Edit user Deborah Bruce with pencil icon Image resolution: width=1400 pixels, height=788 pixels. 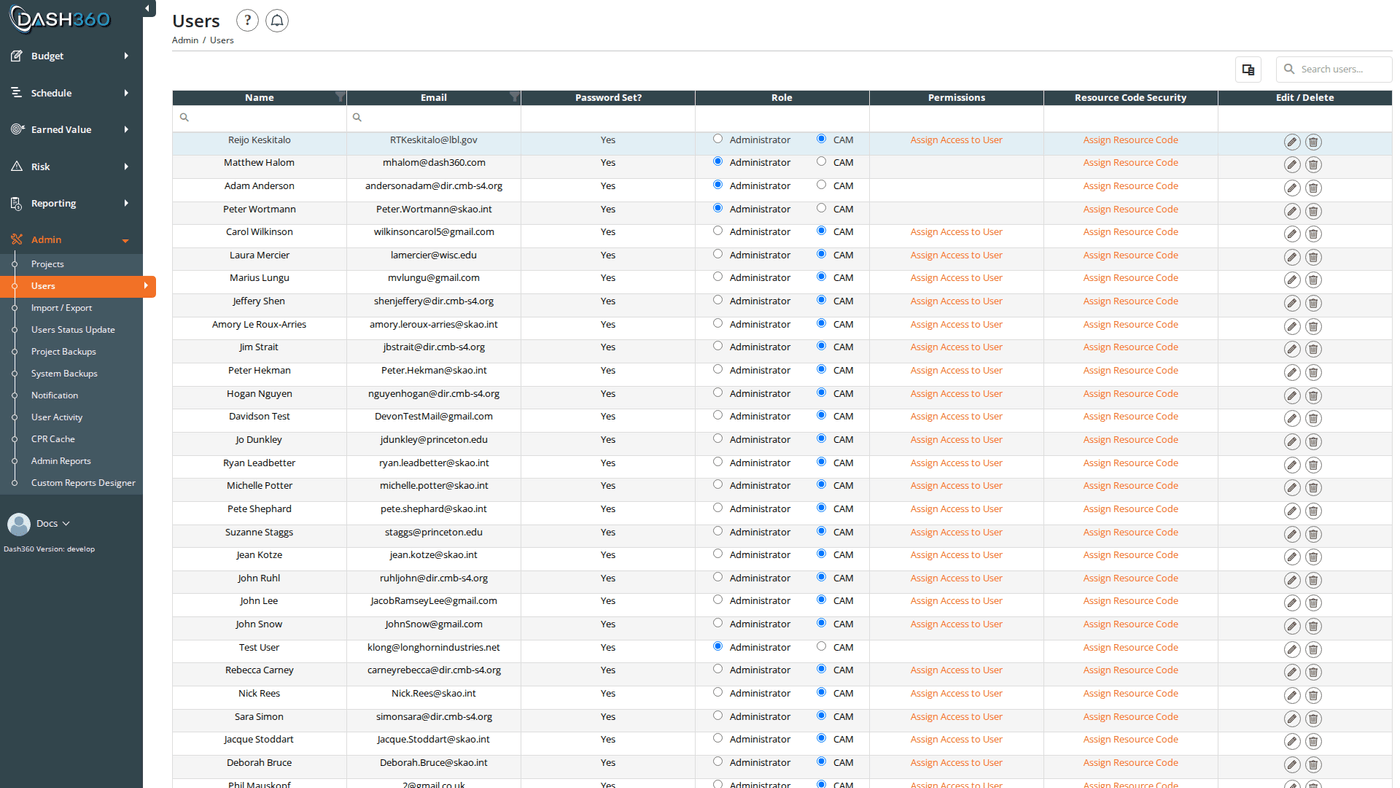pos(1292,764)
